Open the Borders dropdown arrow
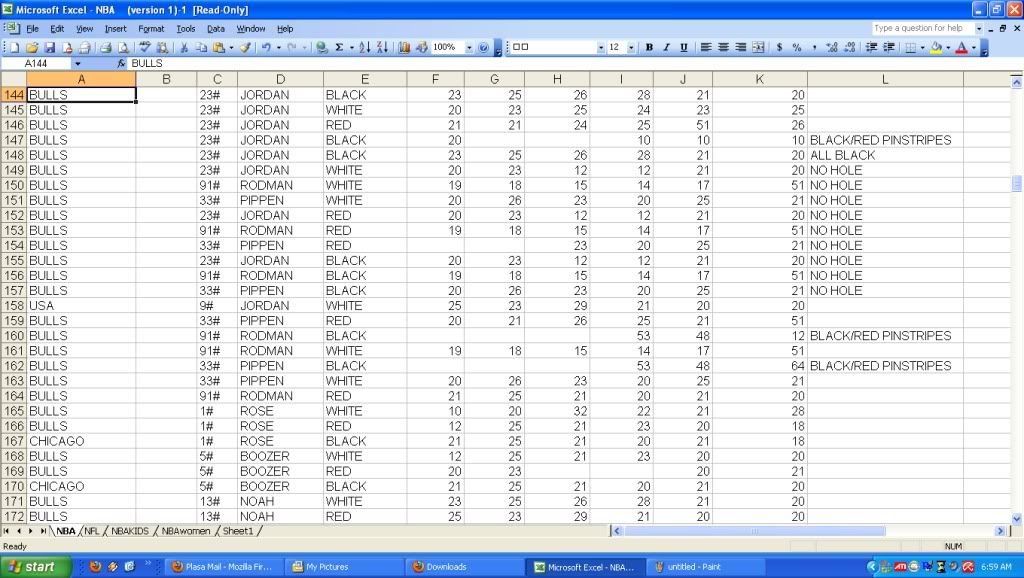The image size is (1024, 578). (x=922, y=47)
